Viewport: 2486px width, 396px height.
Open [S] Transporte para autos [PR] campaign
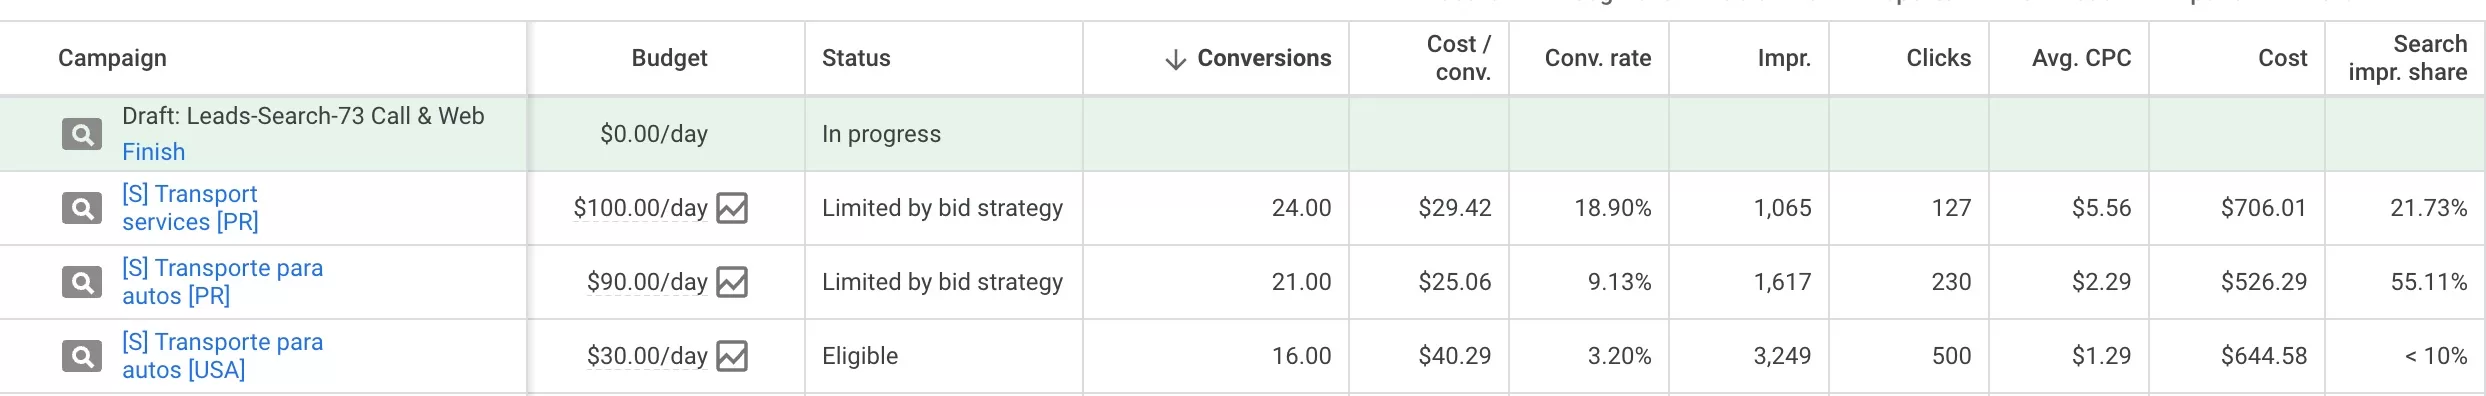[x=222, y=282]
